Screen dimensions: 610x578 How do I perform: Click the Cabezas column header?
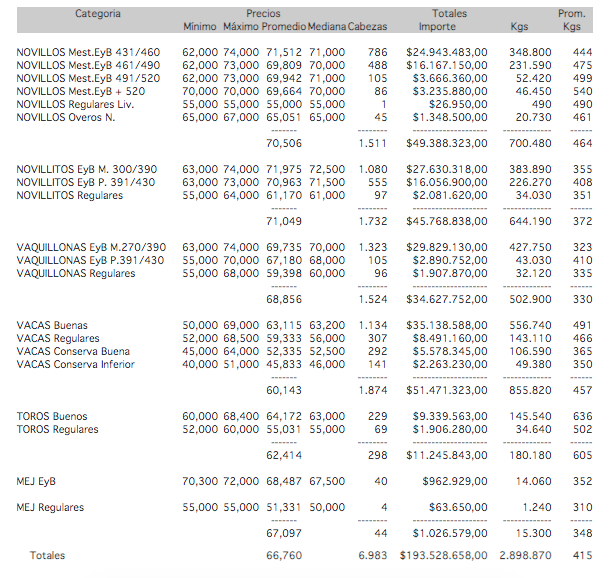[370, 27]
